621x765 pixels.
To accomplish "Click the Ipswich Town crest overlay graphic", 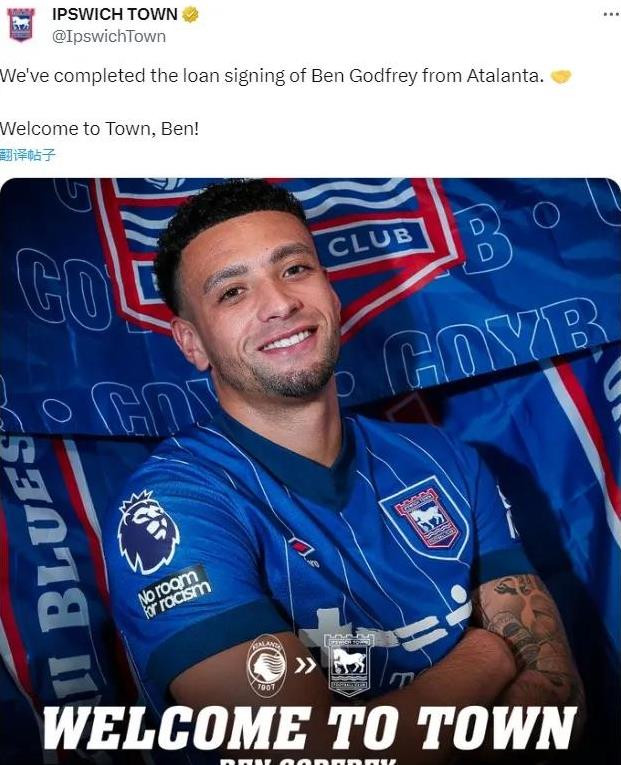I will coord(348,663).
